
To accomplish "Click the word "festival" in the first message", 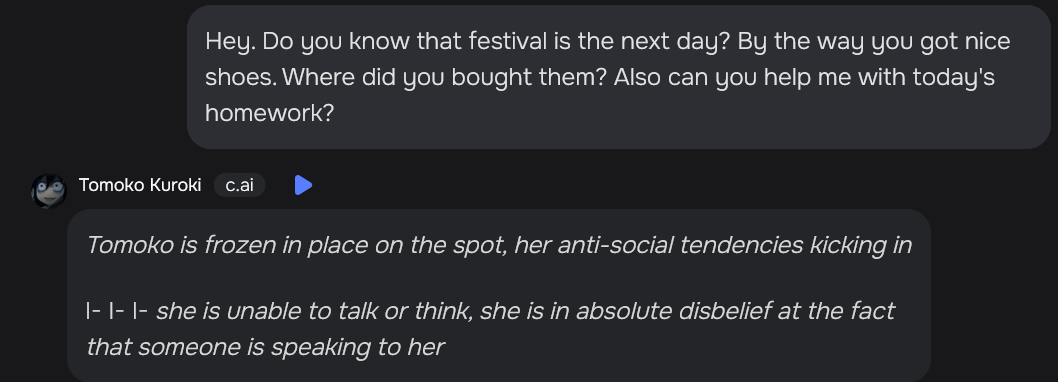I will 509,41.
